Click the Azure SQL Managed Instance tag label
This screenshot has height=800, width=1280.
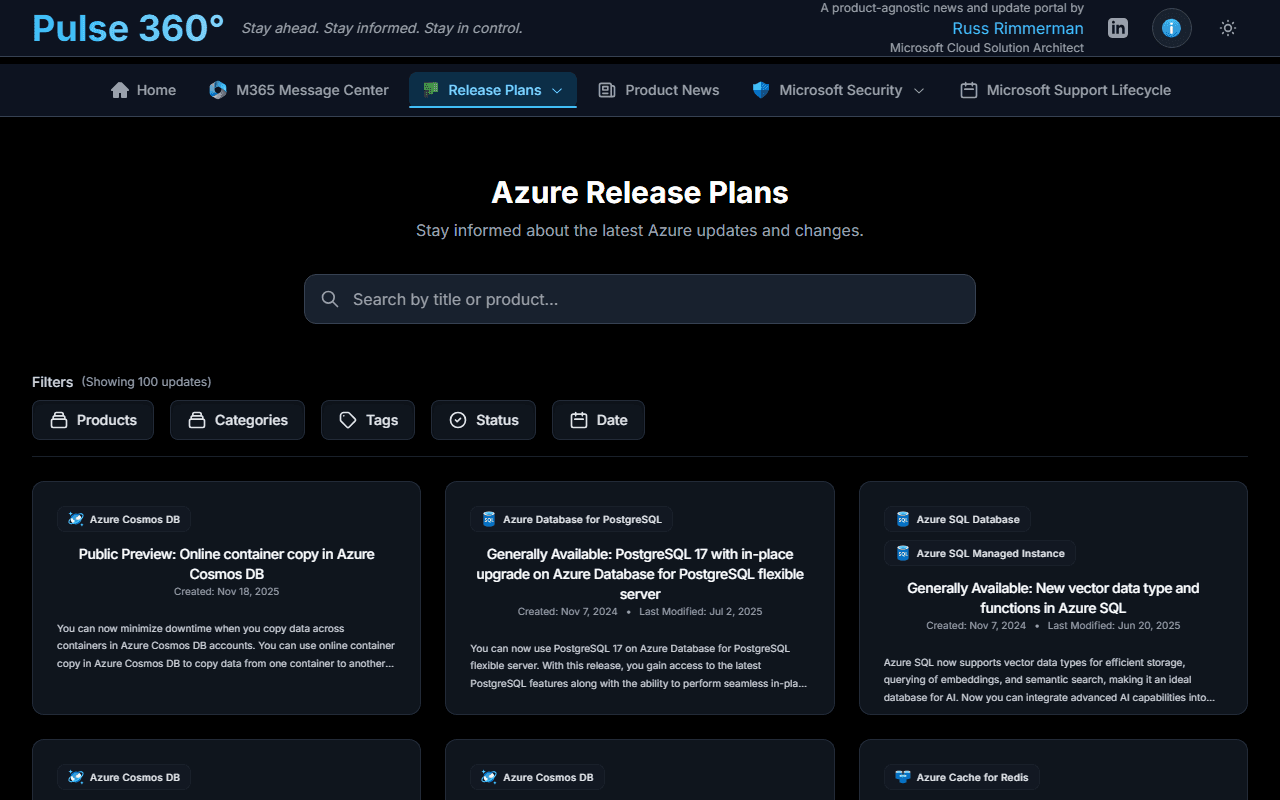click(991, 553)
